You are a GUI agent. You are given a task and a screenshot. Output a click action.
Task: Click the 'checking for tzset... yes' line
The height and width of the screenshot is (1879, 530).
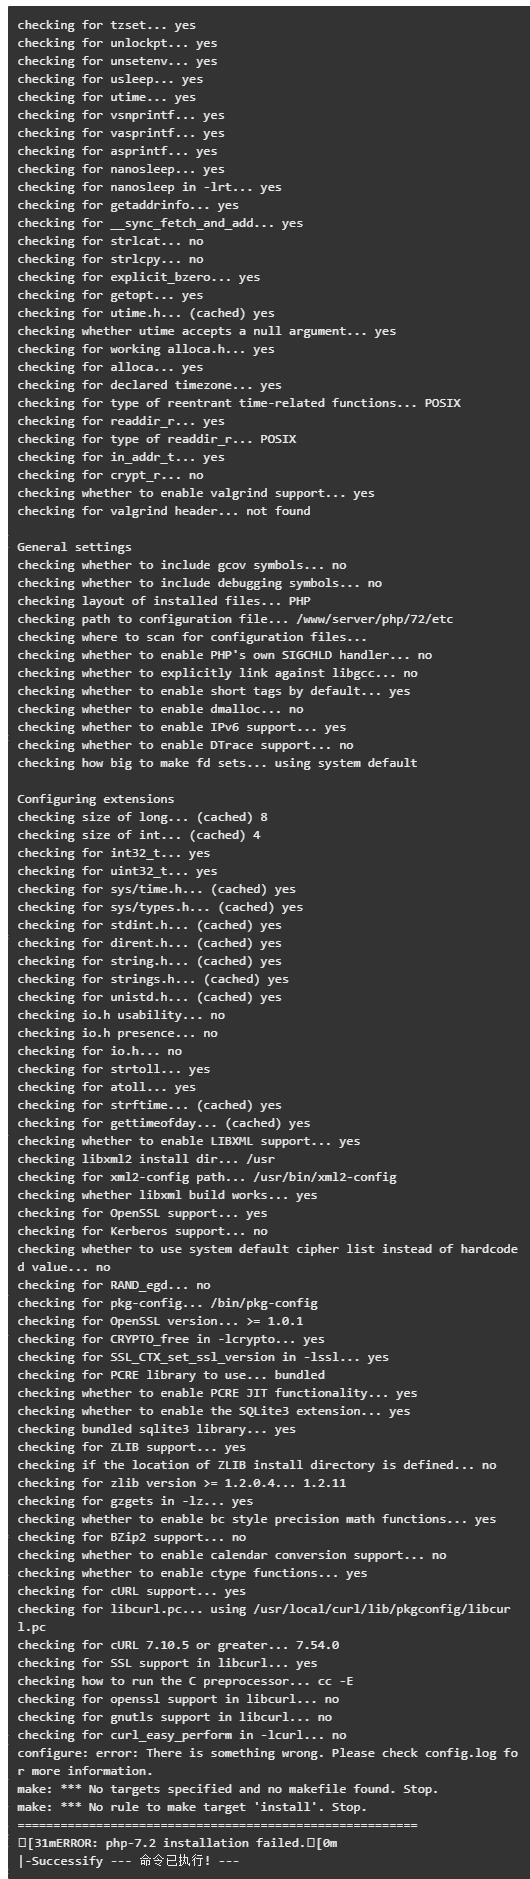(106, 25)
